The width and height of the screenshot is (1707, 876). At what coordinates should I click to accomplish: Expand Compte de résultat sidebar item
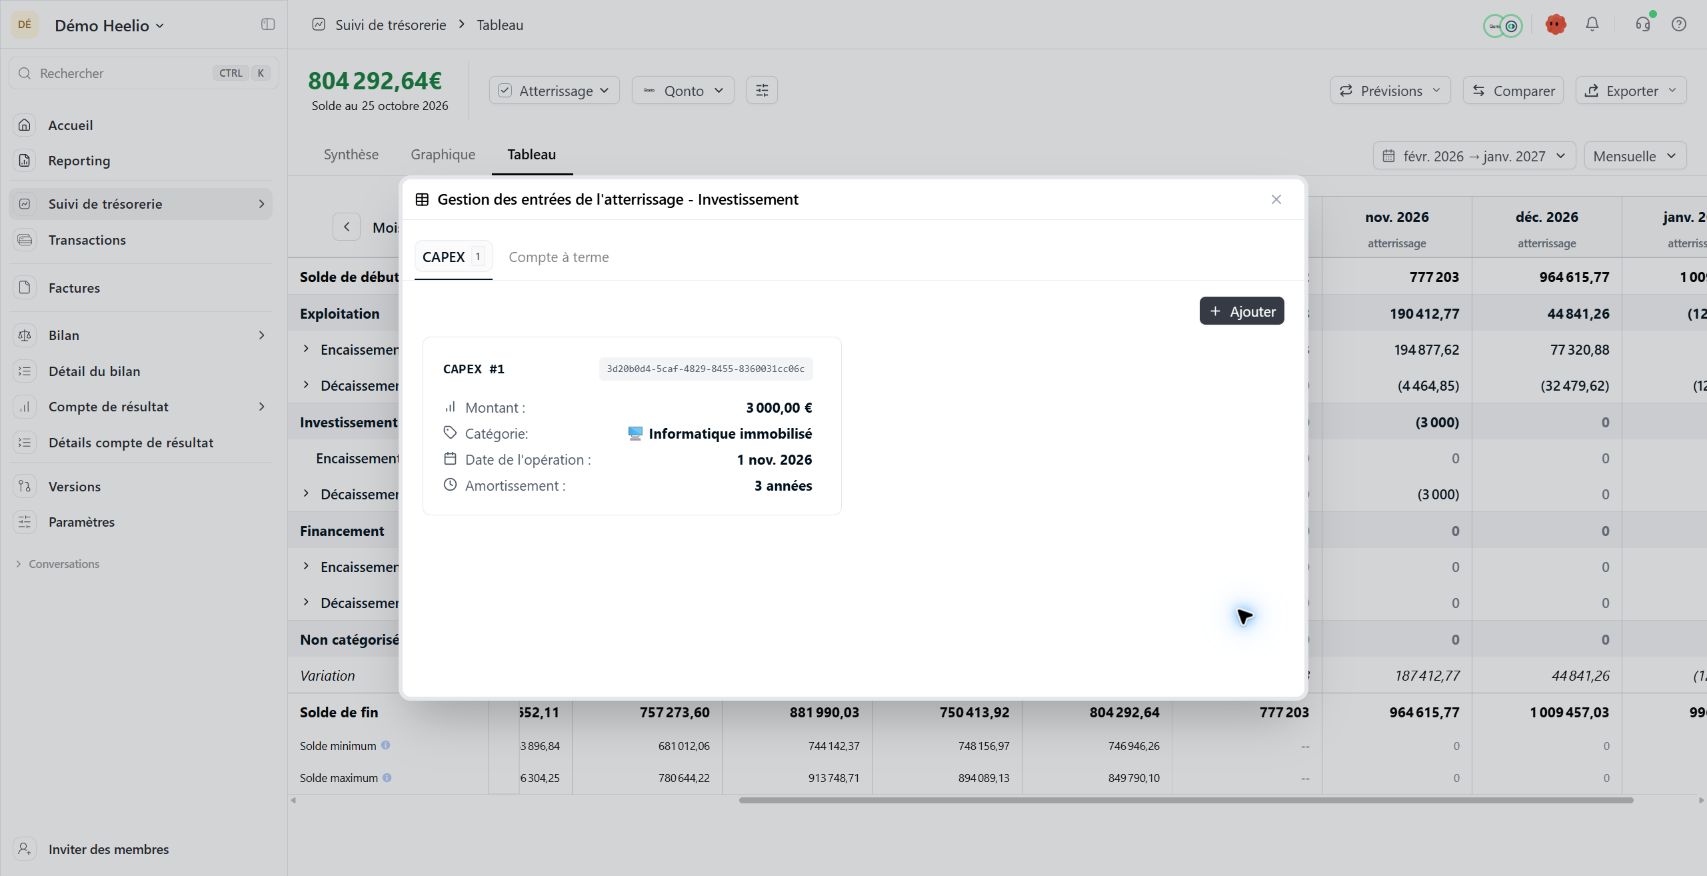coord(262,407)
